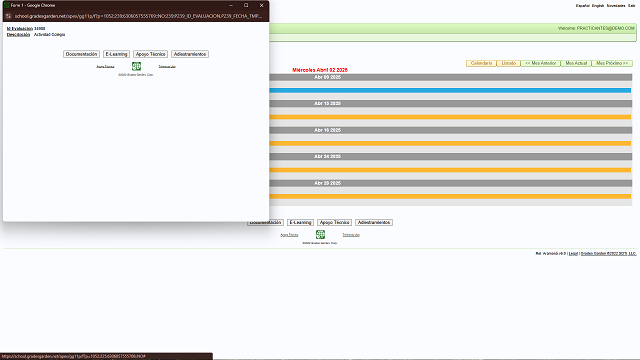Click the red Miércoles Abril 02 2025 date

[x=320, y=70]
